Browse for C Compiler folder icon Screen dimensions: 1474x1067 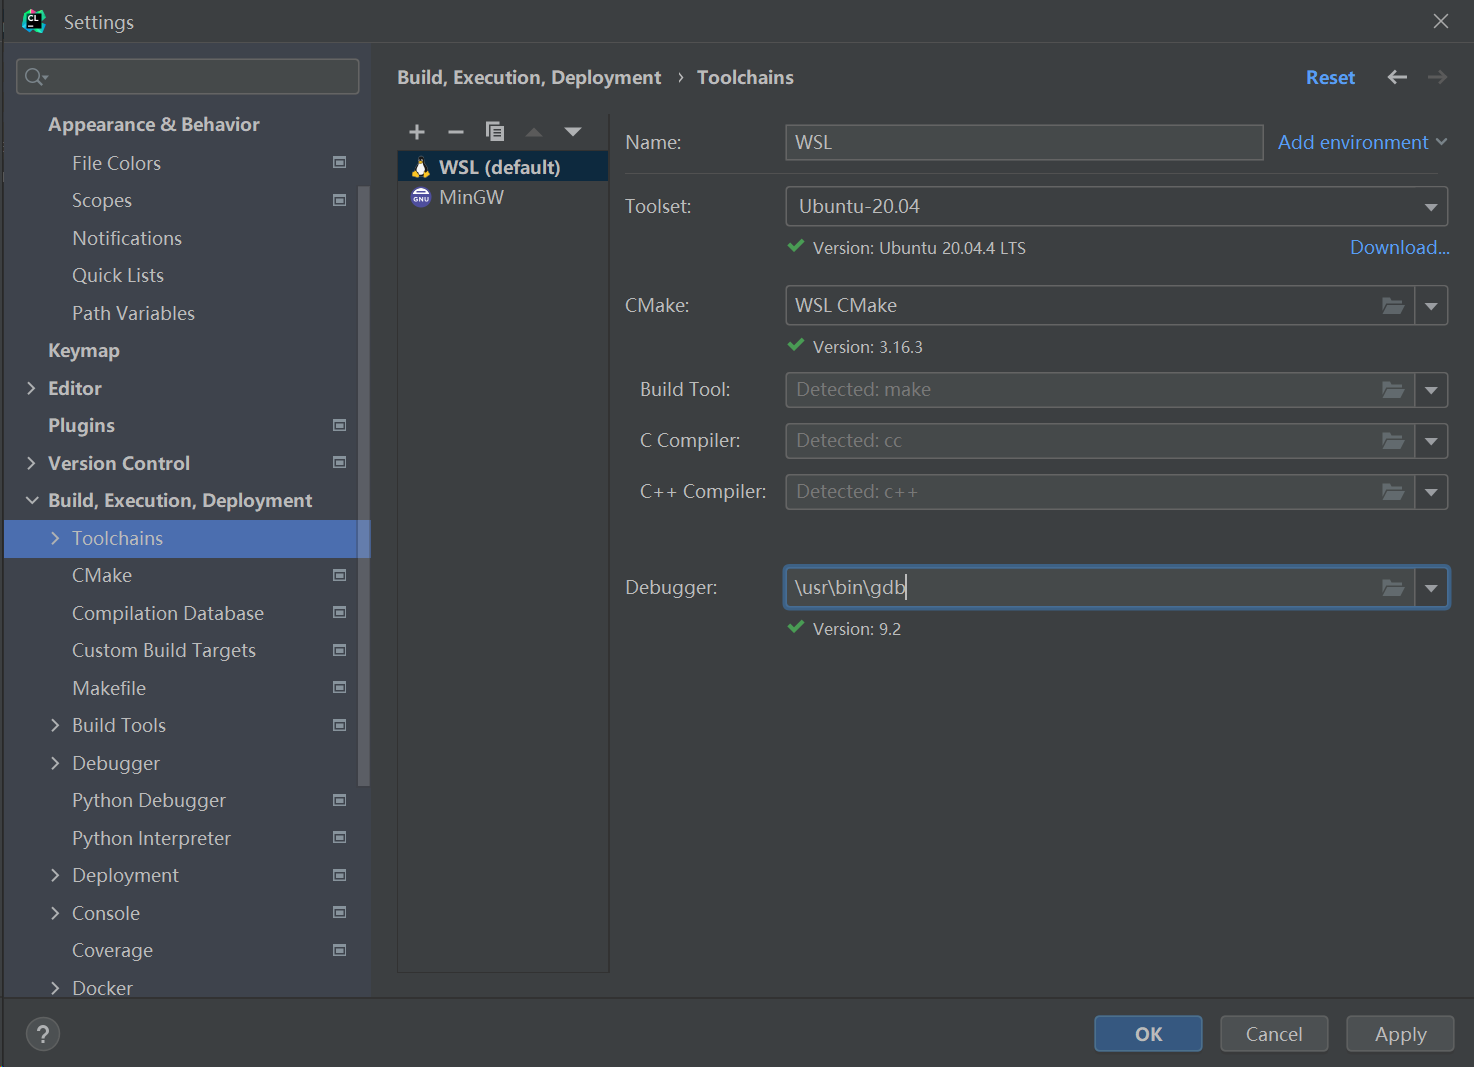[1393, 441]
